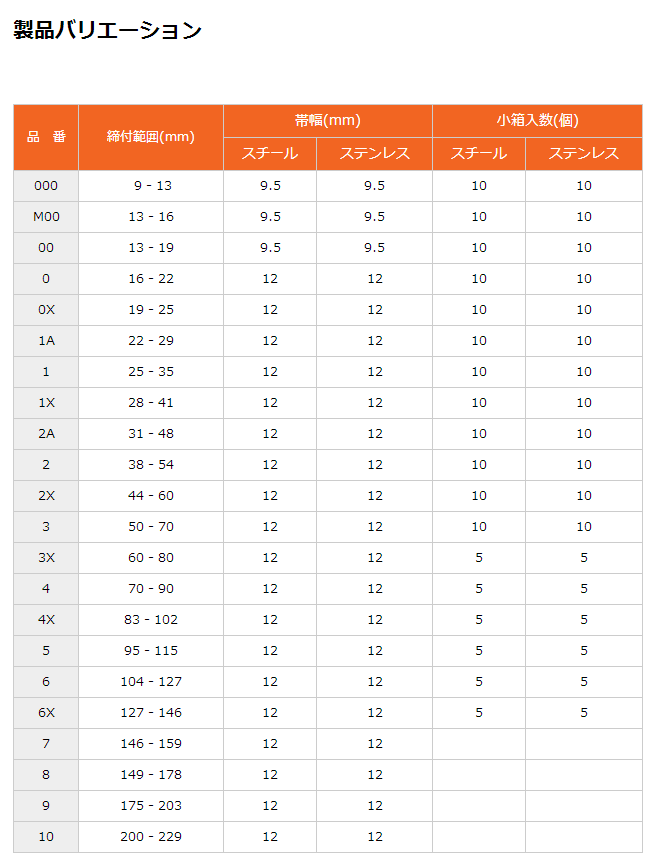Click part number 6X cell
The image size is (652, 865).
pos(46,713)
